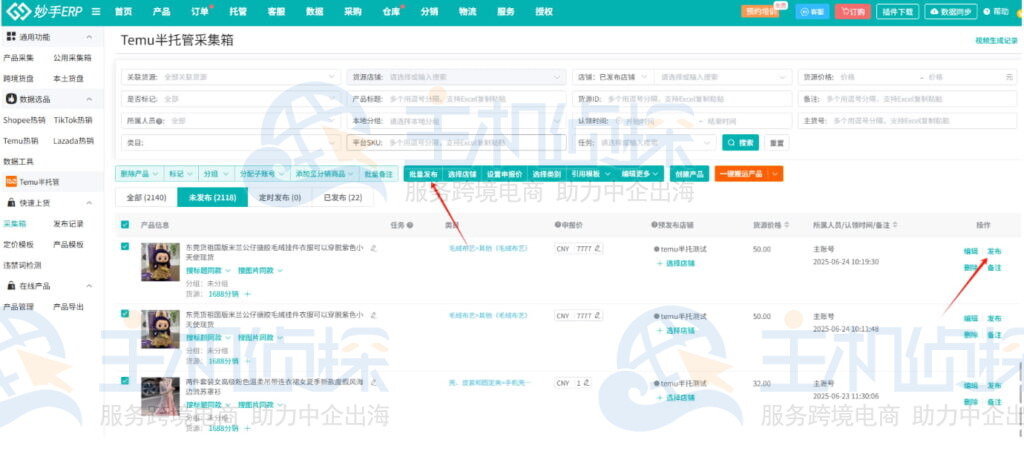Collapse the 快速上货 sidebar section
1024x451 pixels.
89,203
